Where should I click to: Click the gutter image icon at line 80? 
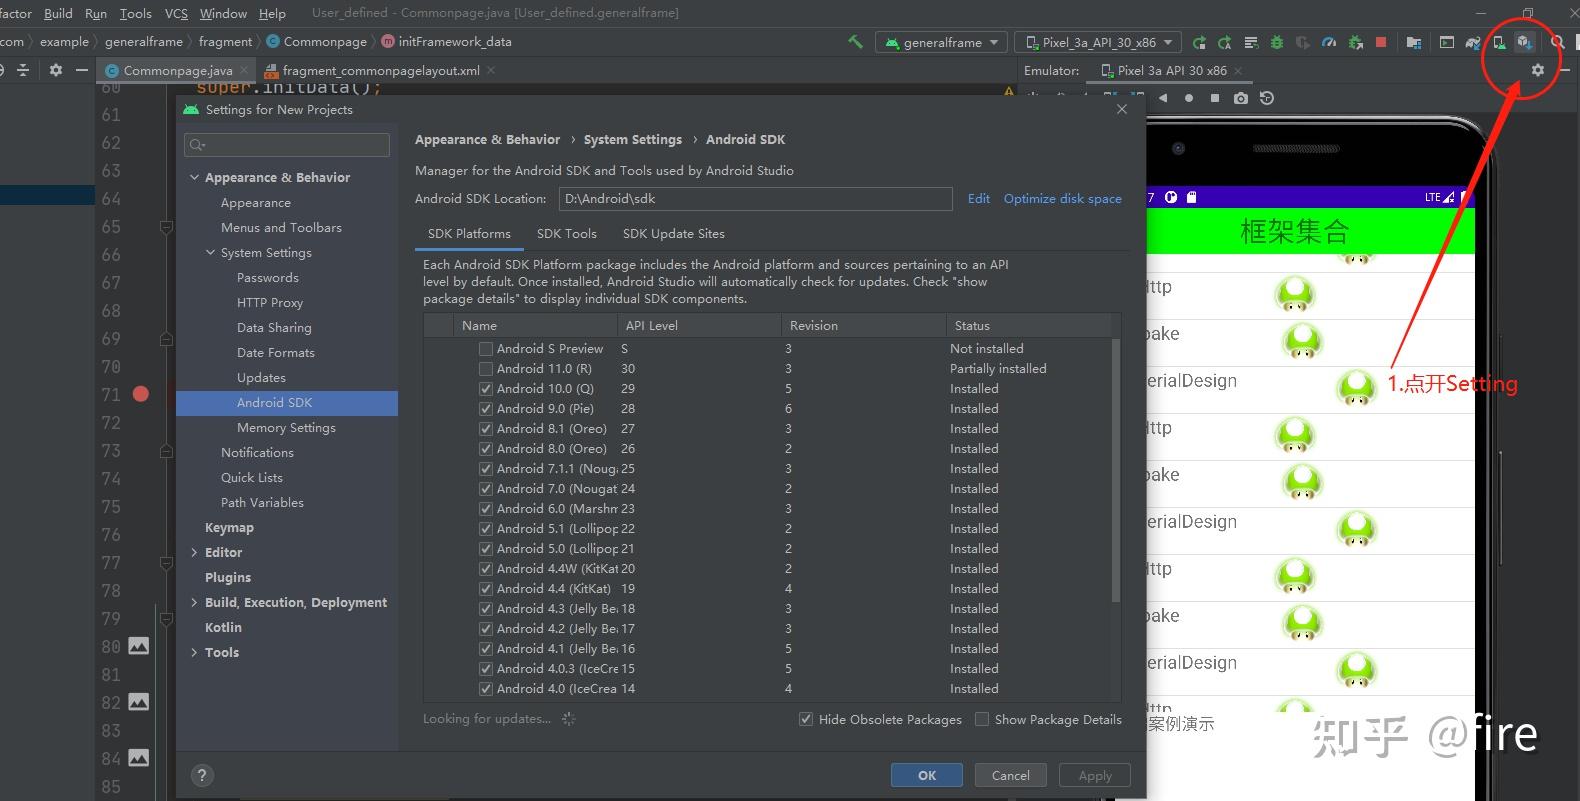point(139,646)
